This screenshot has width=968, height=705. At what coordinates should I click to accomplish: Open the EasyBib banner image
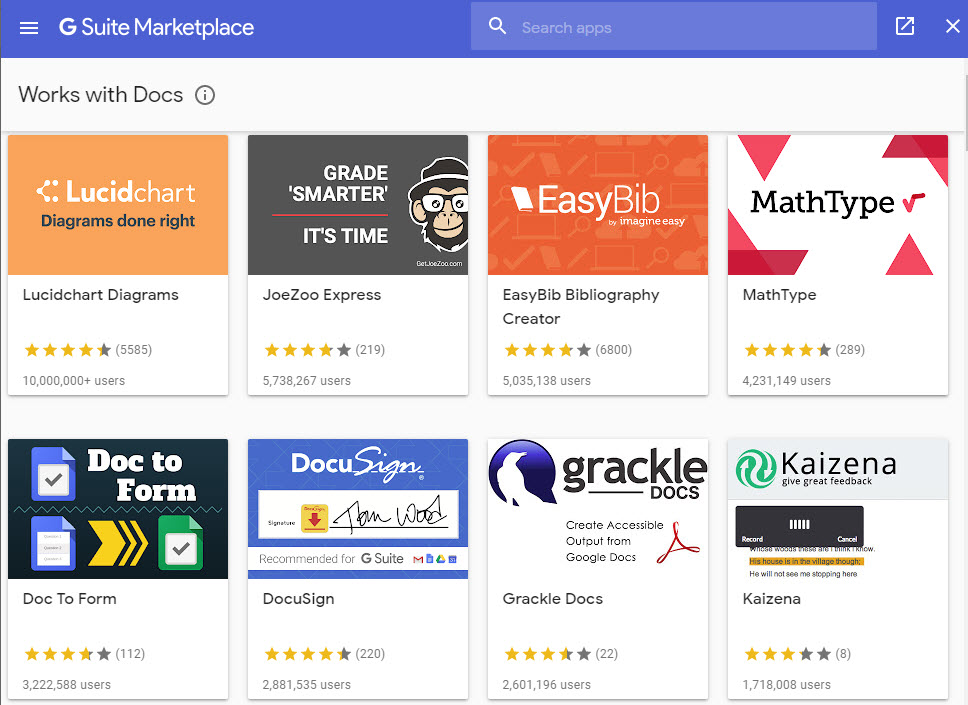point(598,205)
